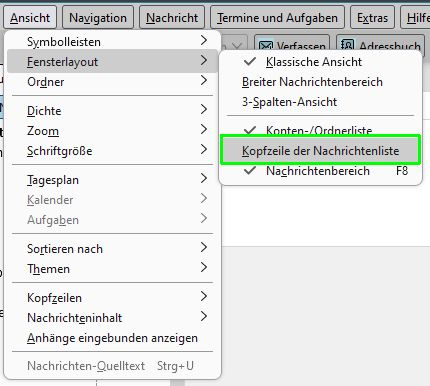Expand the Themen submenu
Screen dimensions: 430x386
(112, 269)
